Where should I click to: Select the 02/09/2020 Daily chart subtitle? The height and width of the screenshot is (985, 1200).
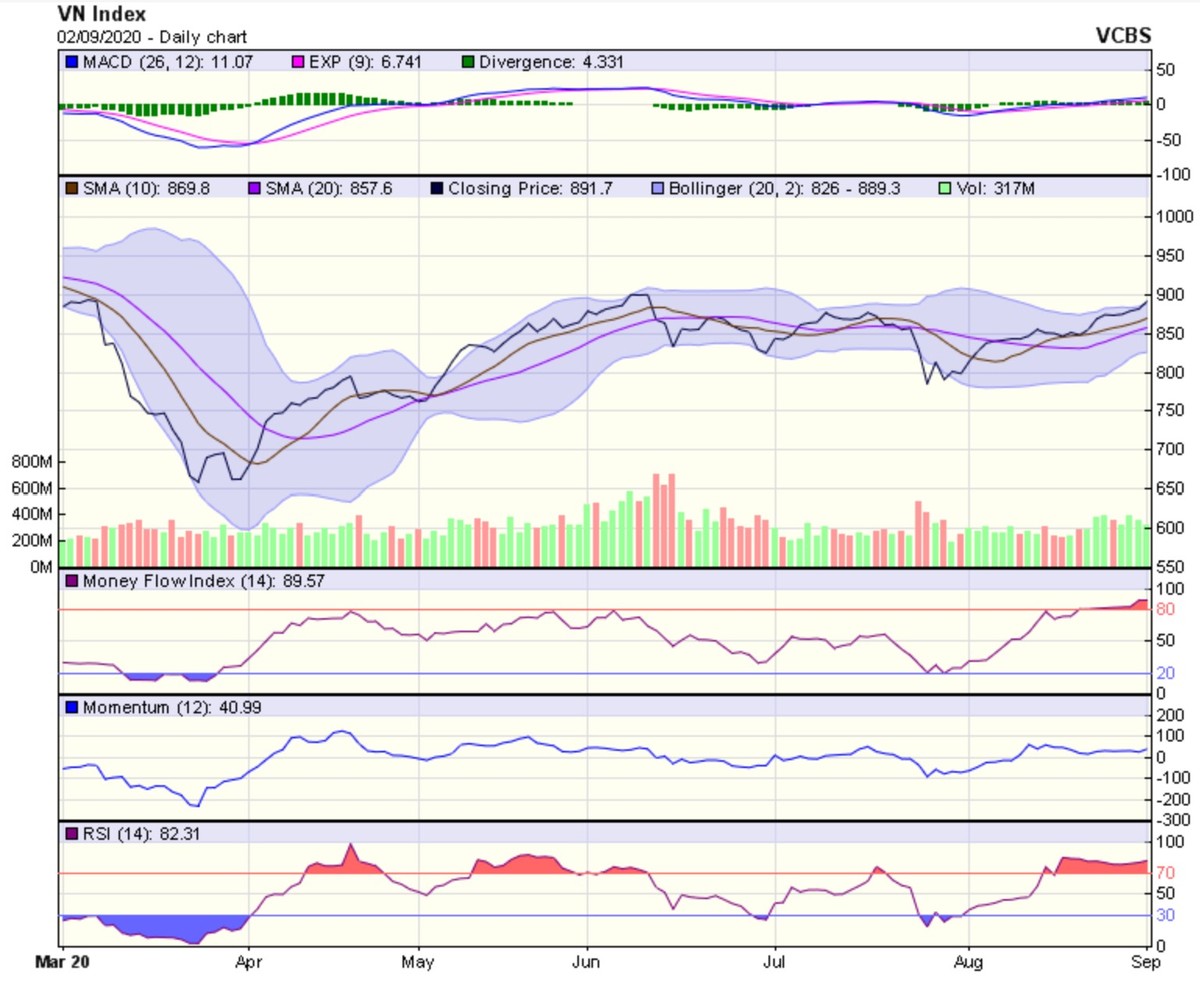pos(152,37)
